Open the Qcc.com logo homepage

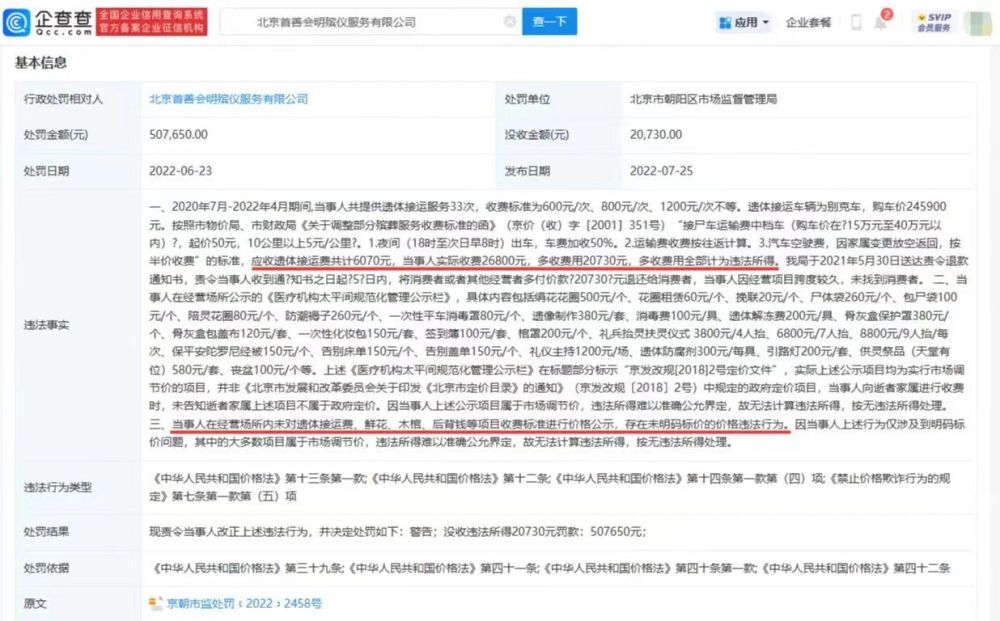pos(48,22)
